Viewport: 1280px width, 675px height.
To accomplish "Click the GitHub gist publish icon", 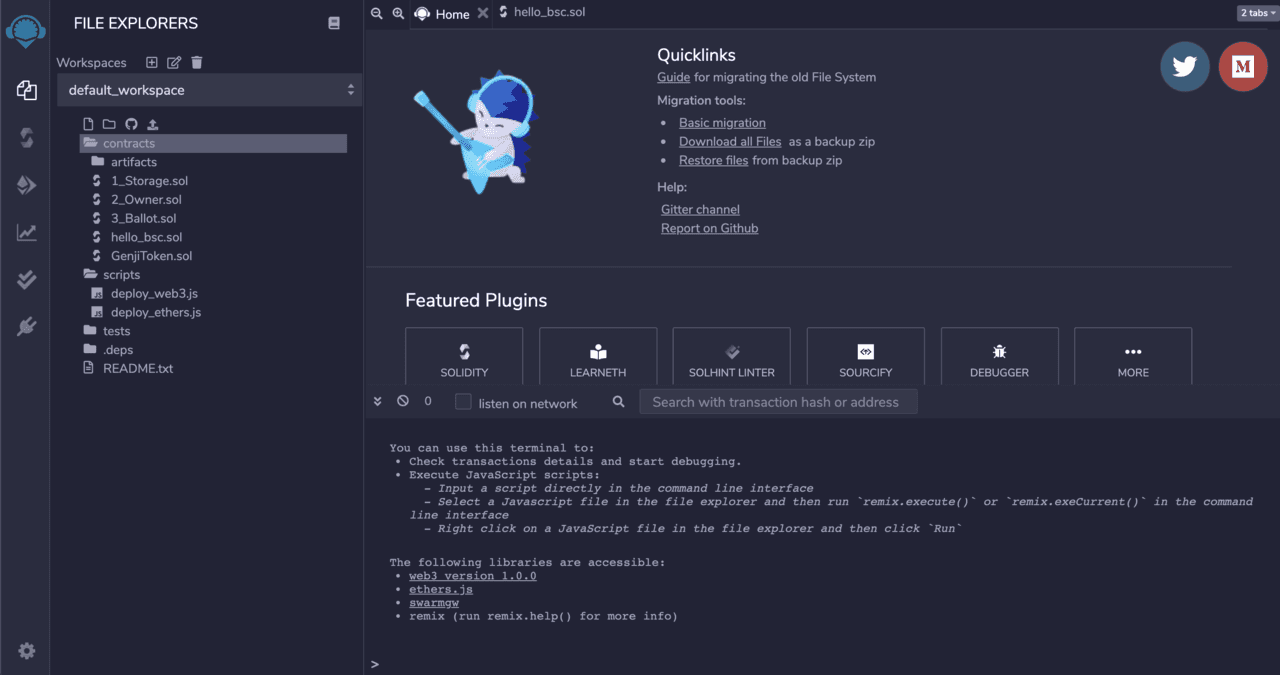I will pos(131,124).
